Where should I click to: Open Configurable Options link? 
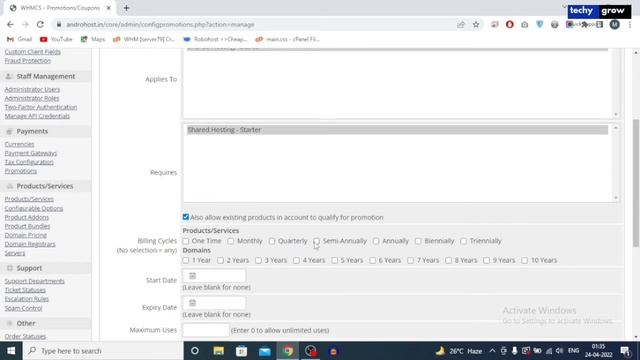(x=34, y=209)
